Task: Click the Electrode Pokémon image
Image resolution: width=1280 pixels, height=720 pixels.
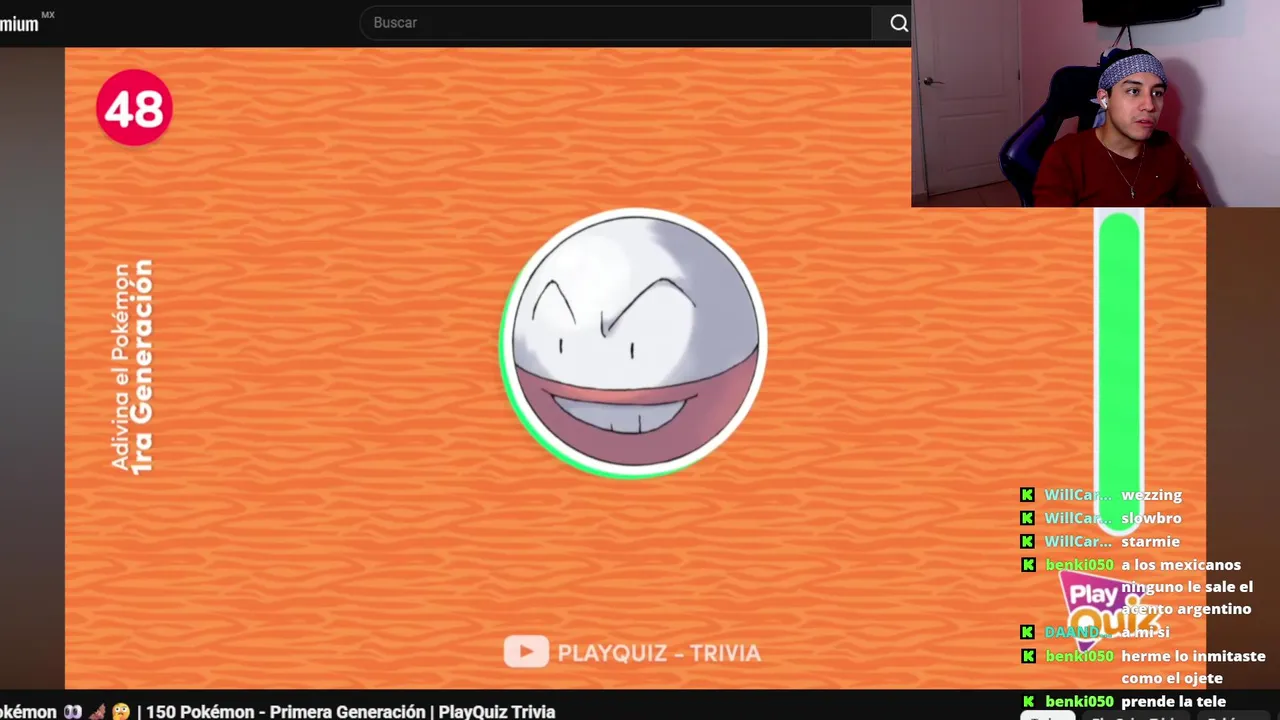Action: click(x=634, y=343)
